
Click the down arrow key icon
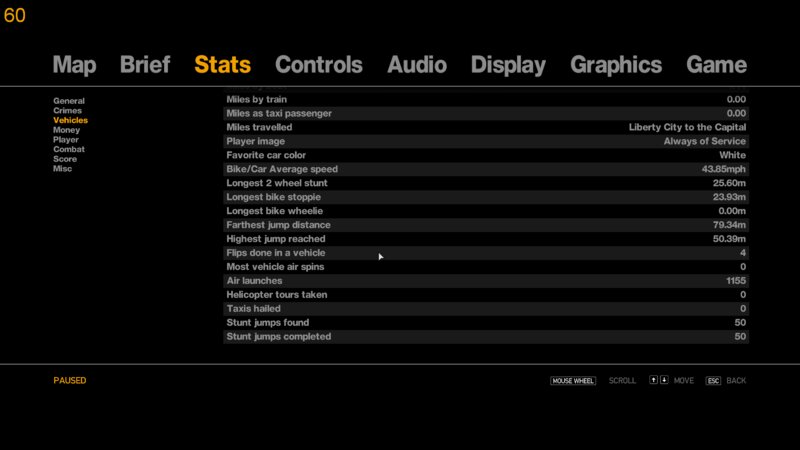664,380
